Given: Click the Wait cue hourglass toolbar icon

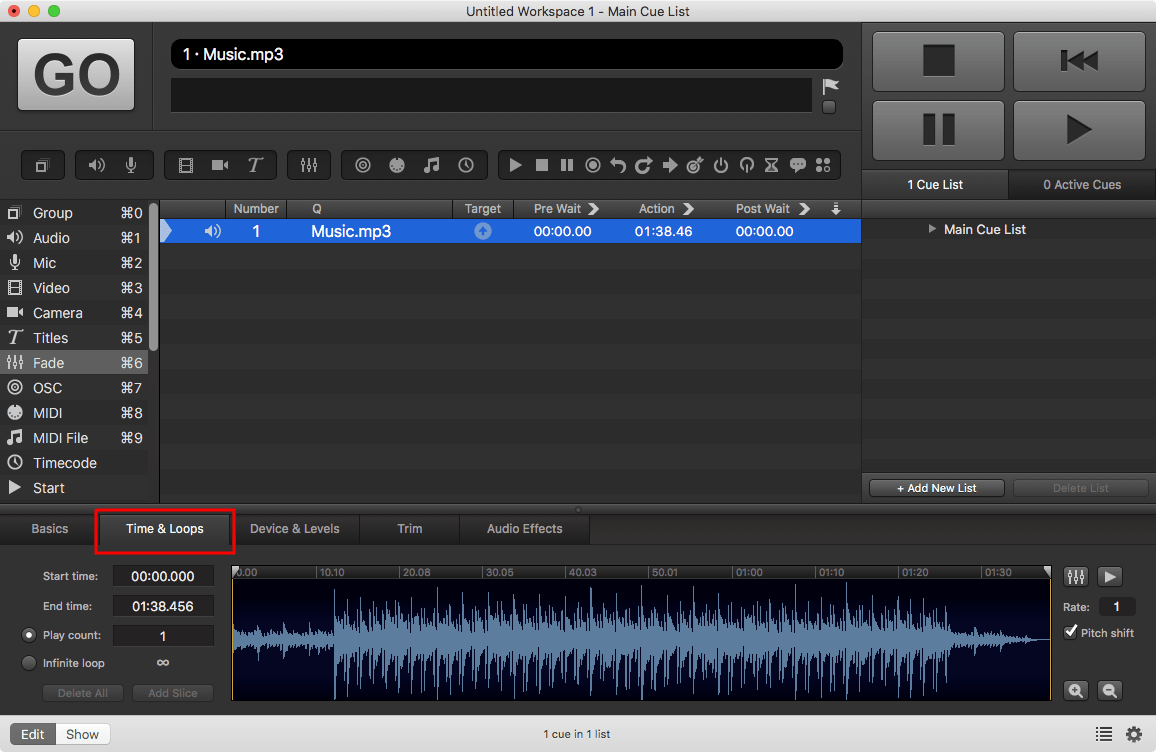Looking at the screenshot, I should 772,165.
